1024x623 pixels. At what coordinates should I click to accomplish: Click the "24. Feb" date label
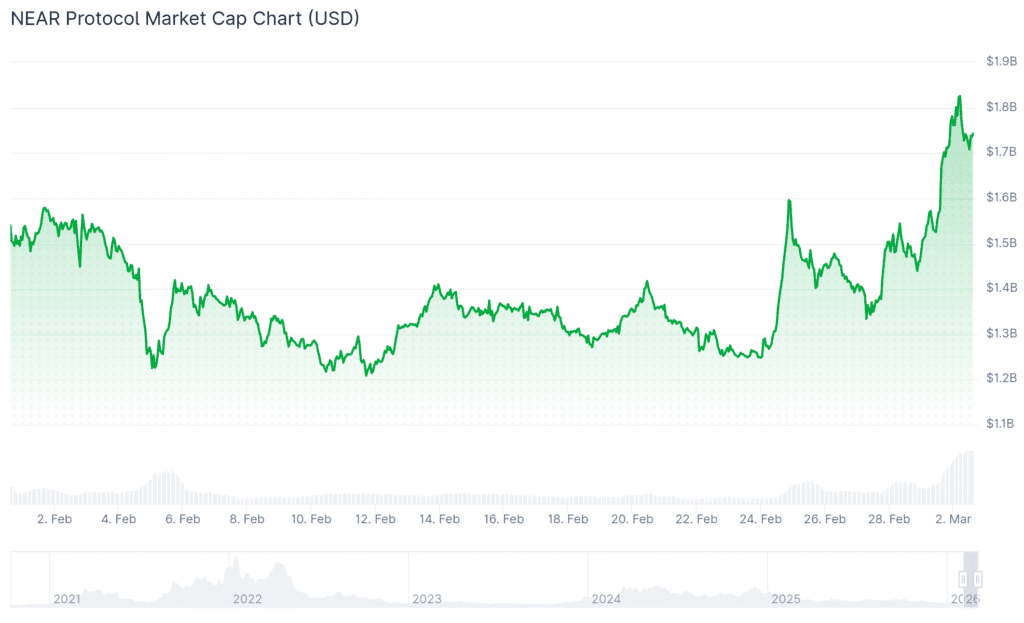click(760, 519)
